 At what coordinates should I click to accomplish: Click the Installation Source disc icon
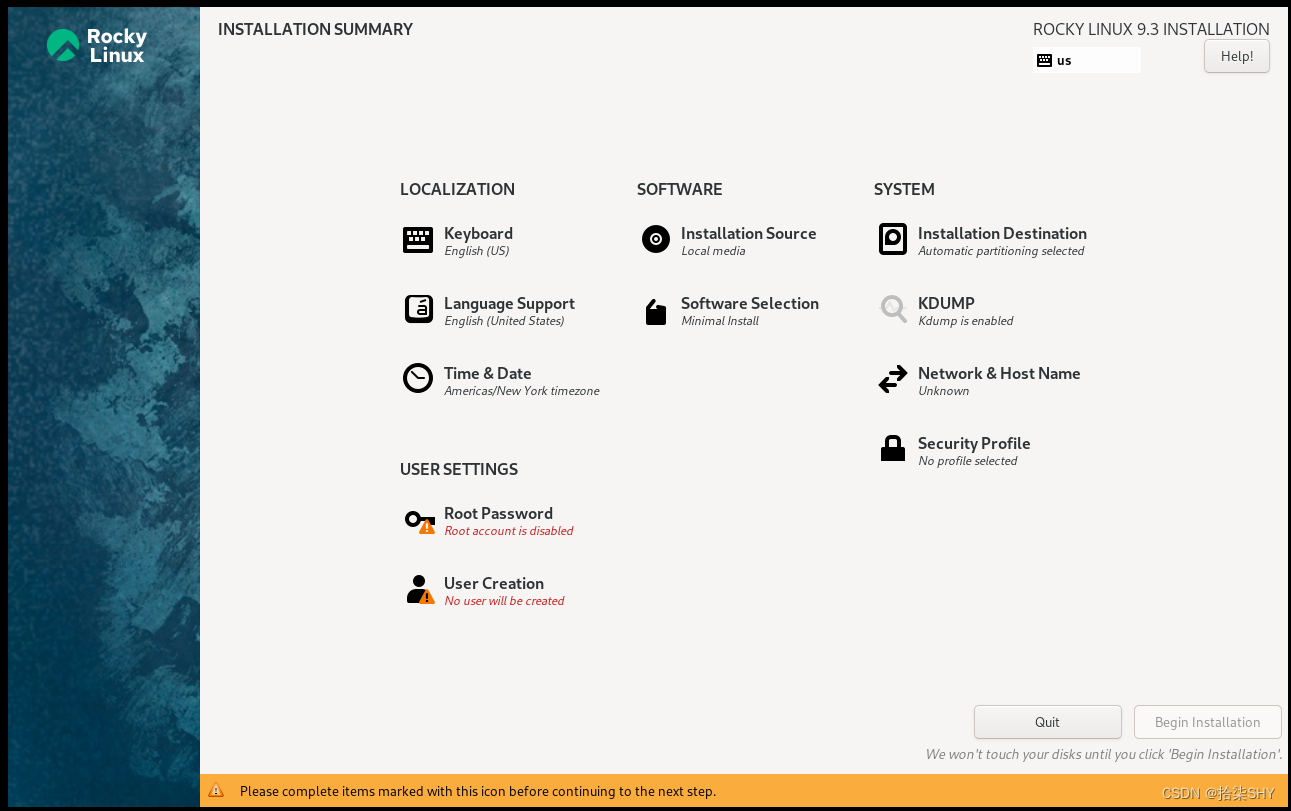click(x=656, y=239)
